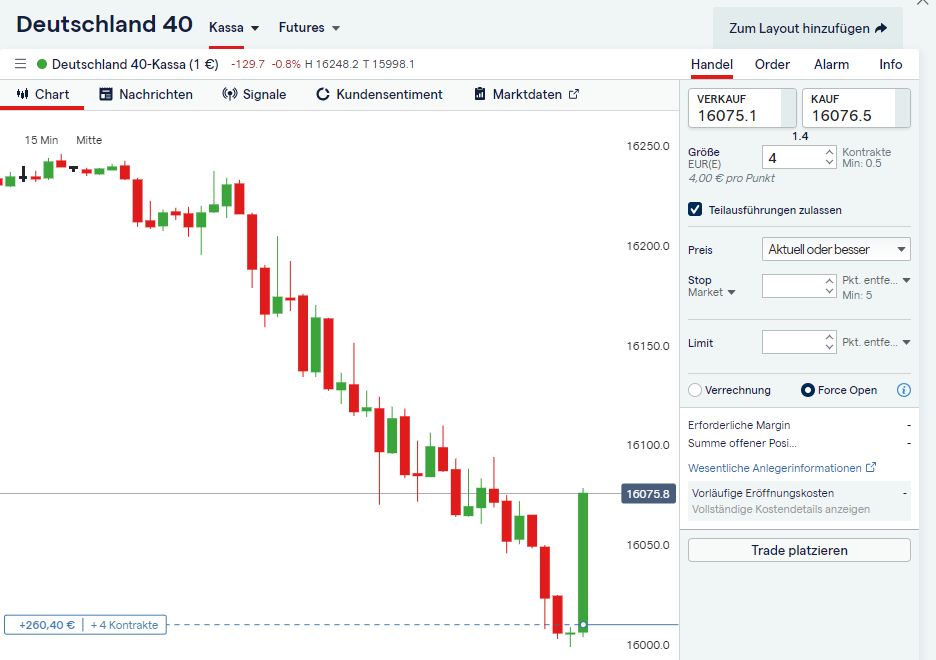The height and width of the screenshot is (660, 936).
Task: Open the hamburger menu beside Deutschland 40-Kassa
Action: (x=20, y=64)
